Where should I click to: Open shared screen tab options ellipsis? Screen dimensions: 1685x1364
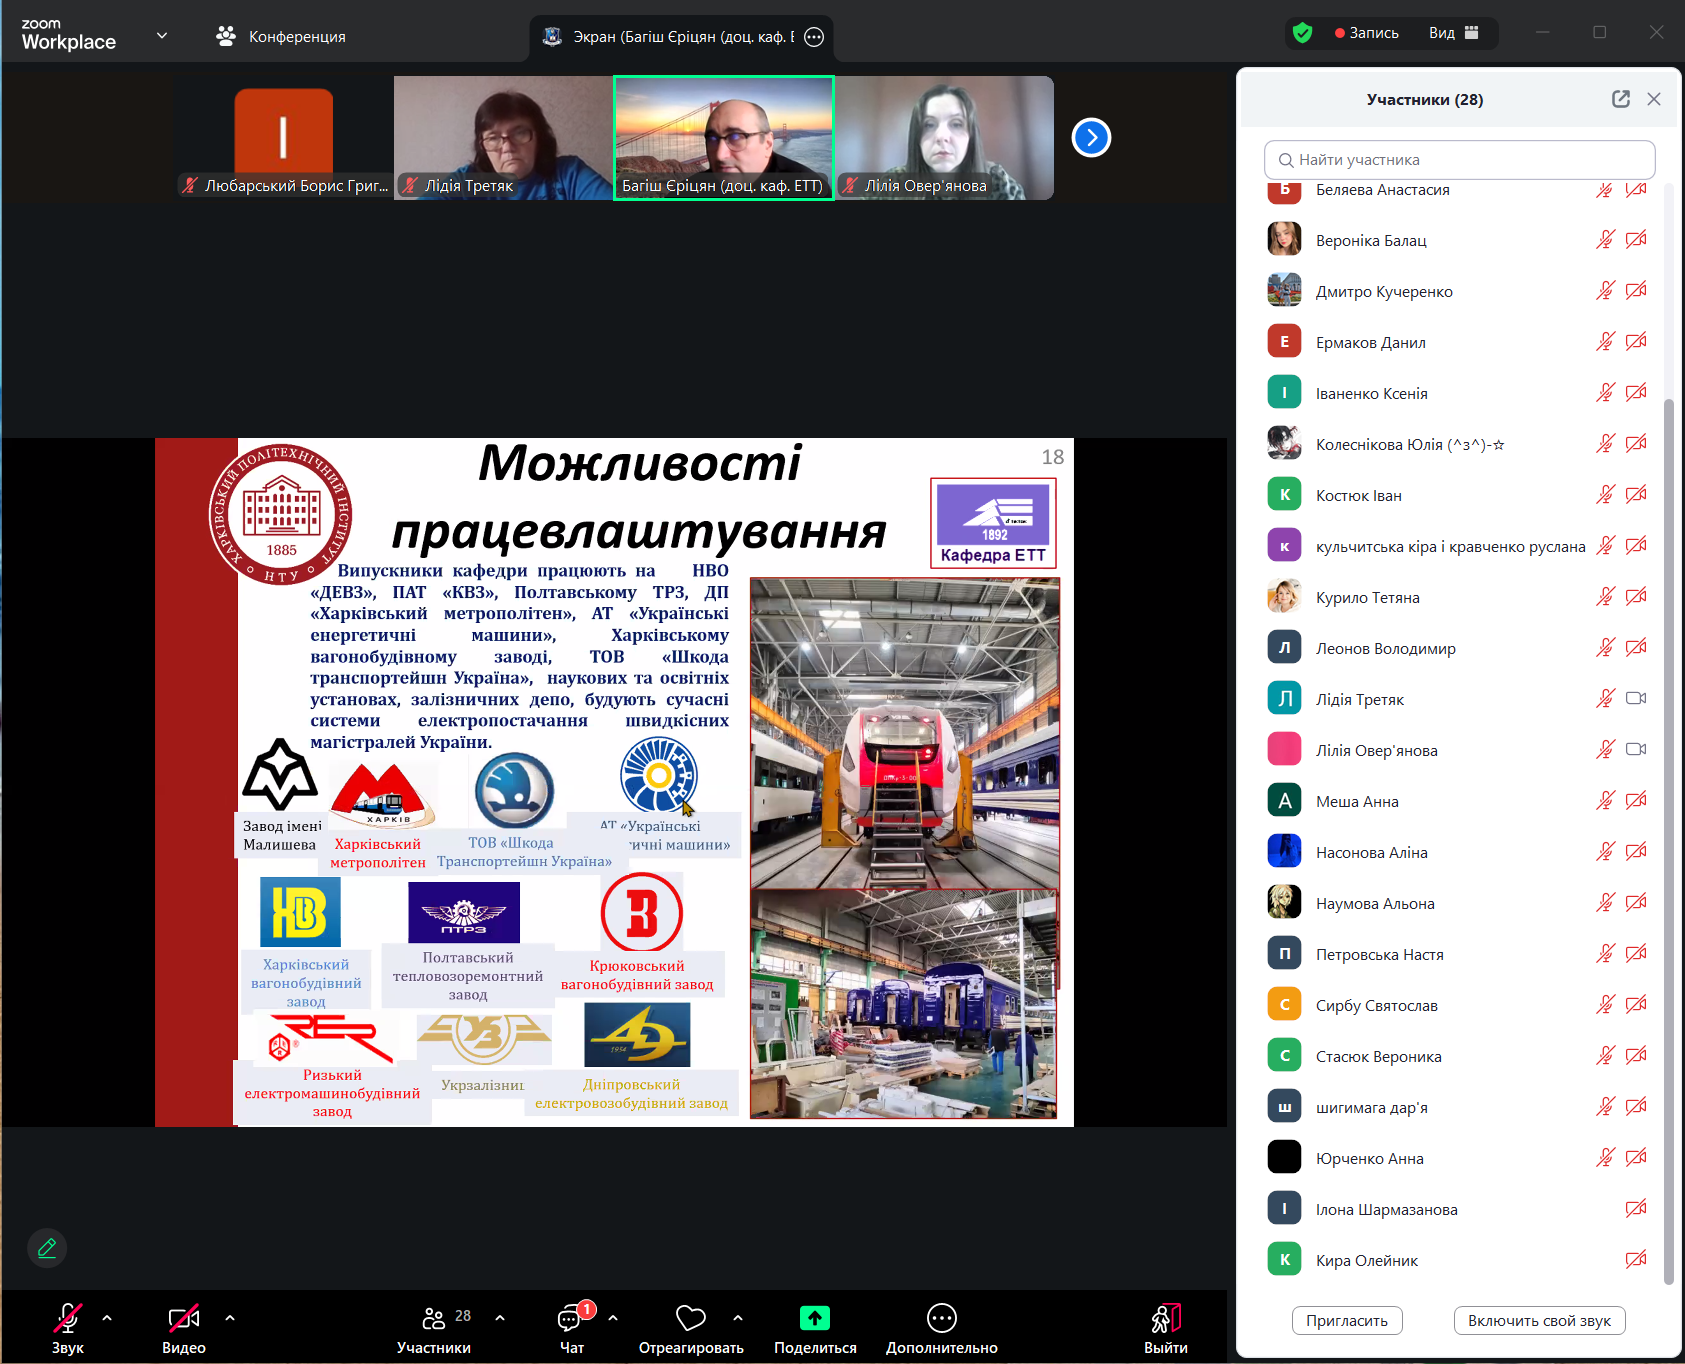tap(814, 37)
